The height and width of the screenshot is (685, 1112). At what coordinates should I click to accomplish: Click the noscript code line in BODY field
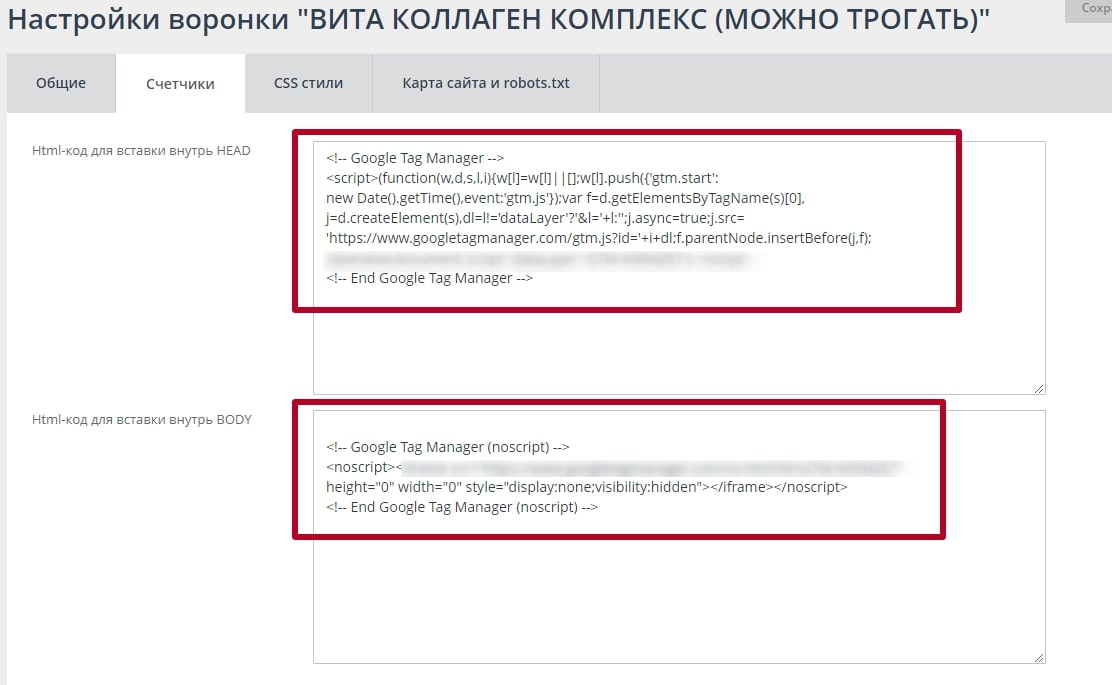coord(400,466)
